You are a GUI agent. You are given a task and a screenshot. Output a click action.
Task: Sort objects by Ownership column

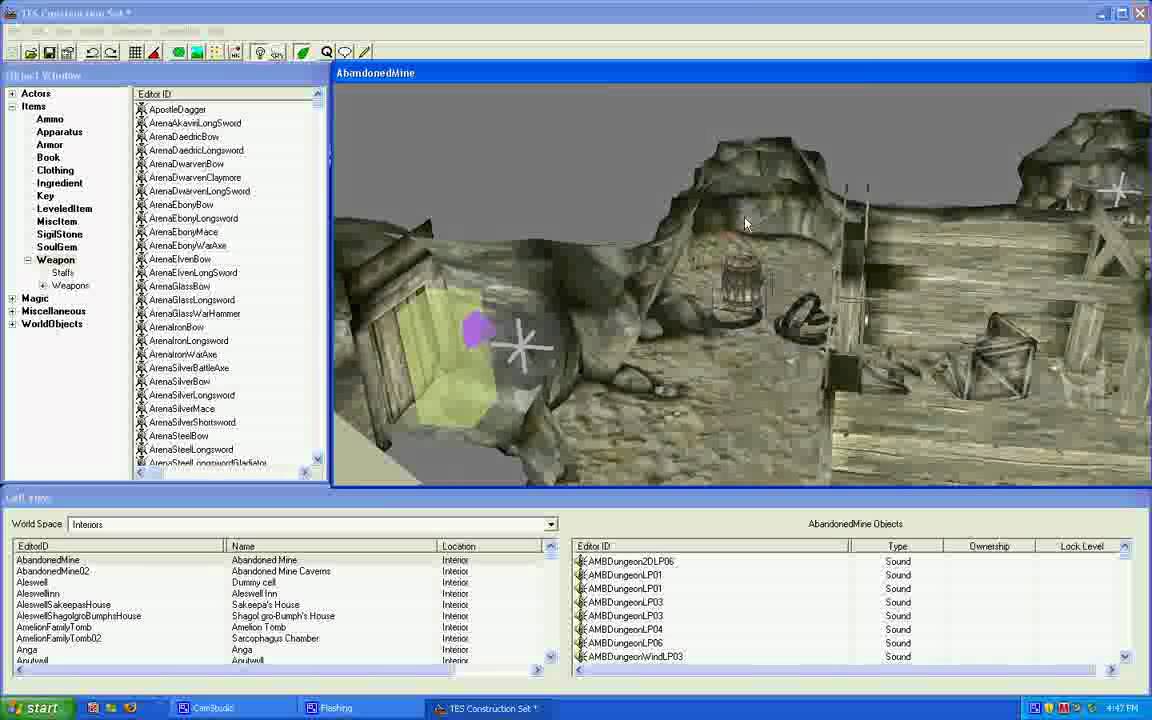(989, 546)
